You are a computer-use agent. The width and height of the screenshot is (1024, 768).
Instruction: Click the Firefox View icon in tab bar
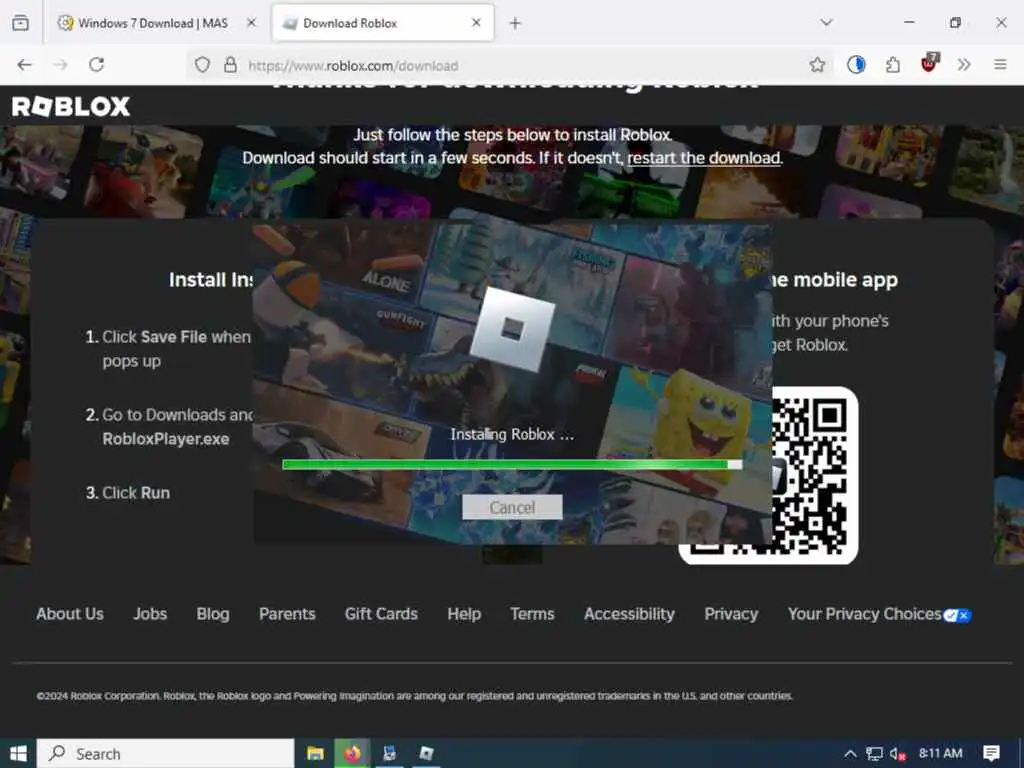coord(20,23)
